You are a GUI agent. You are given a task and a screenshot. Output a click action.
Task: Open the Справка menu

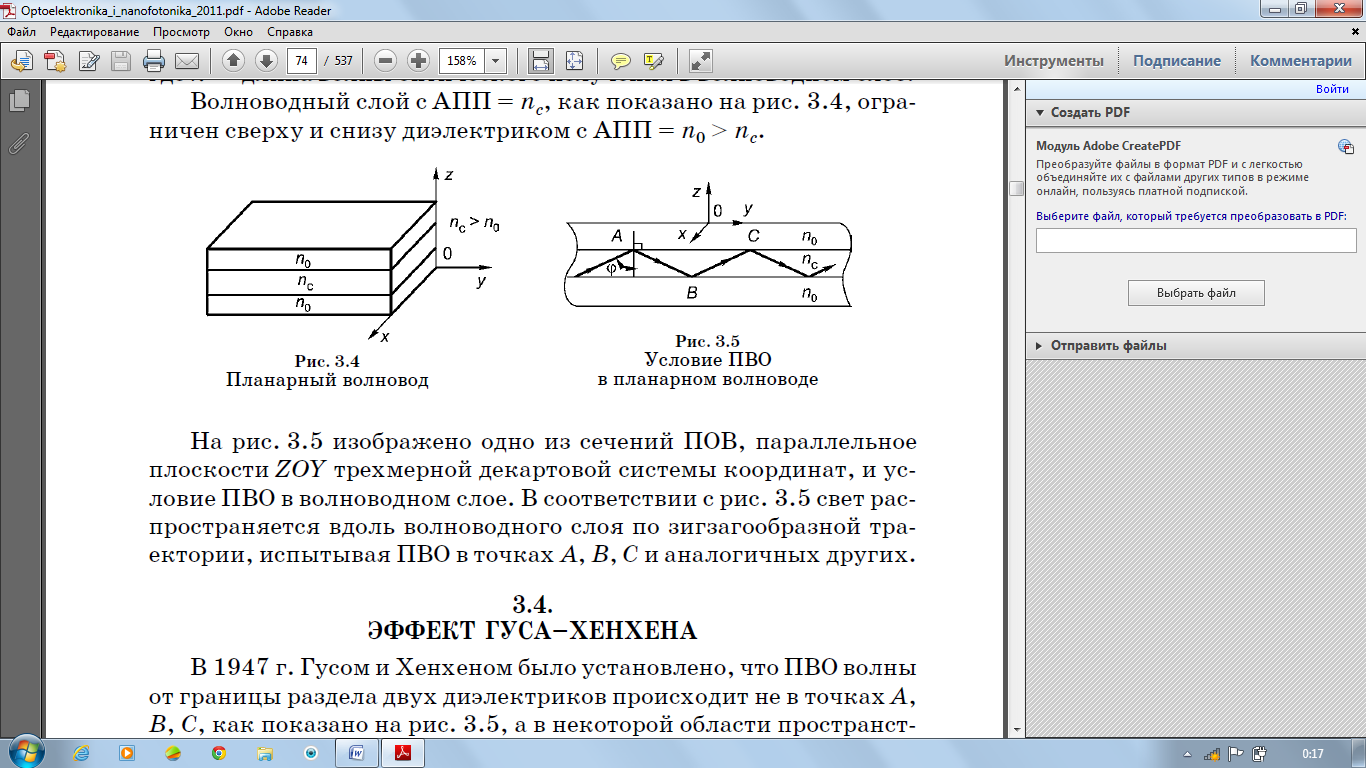click(289, 32)
